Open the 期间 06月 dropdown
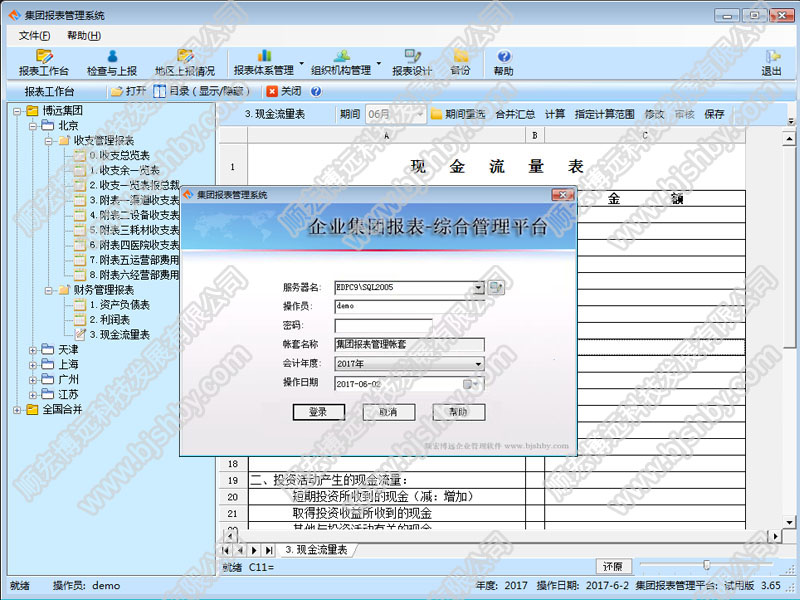The image size is (800, 600). point(420,114)
